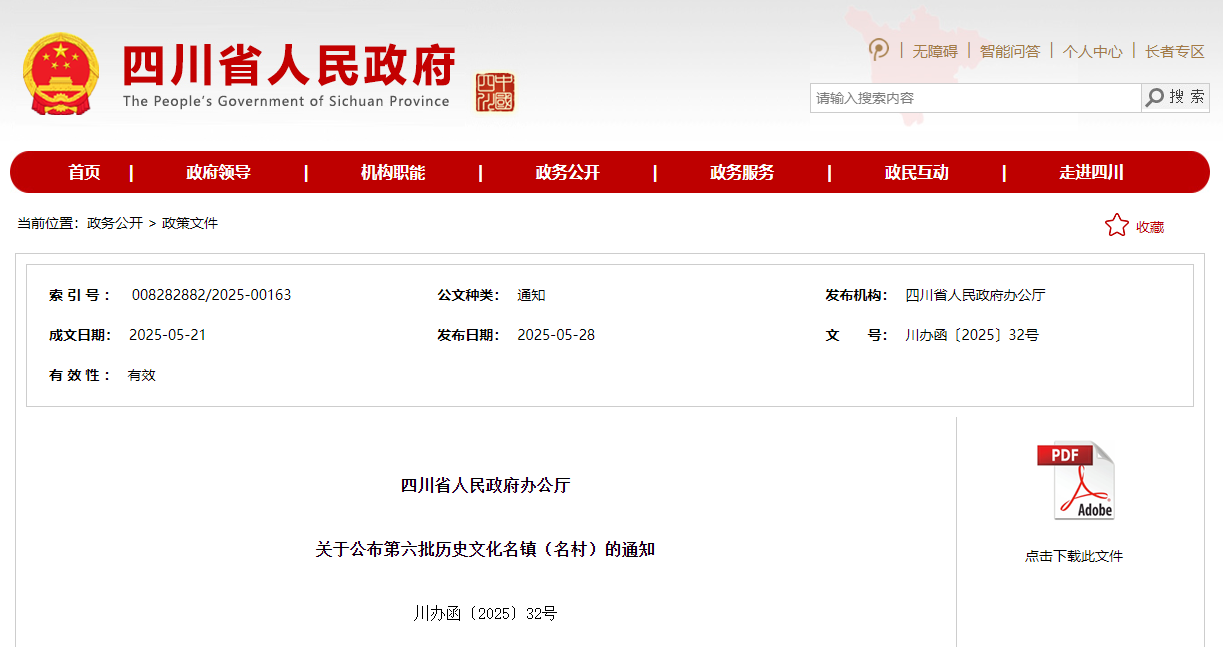This screenshot has height=647, width=1223.
Task: Click the 成文日期 value 2025-05-21
Action: [167, 335]
